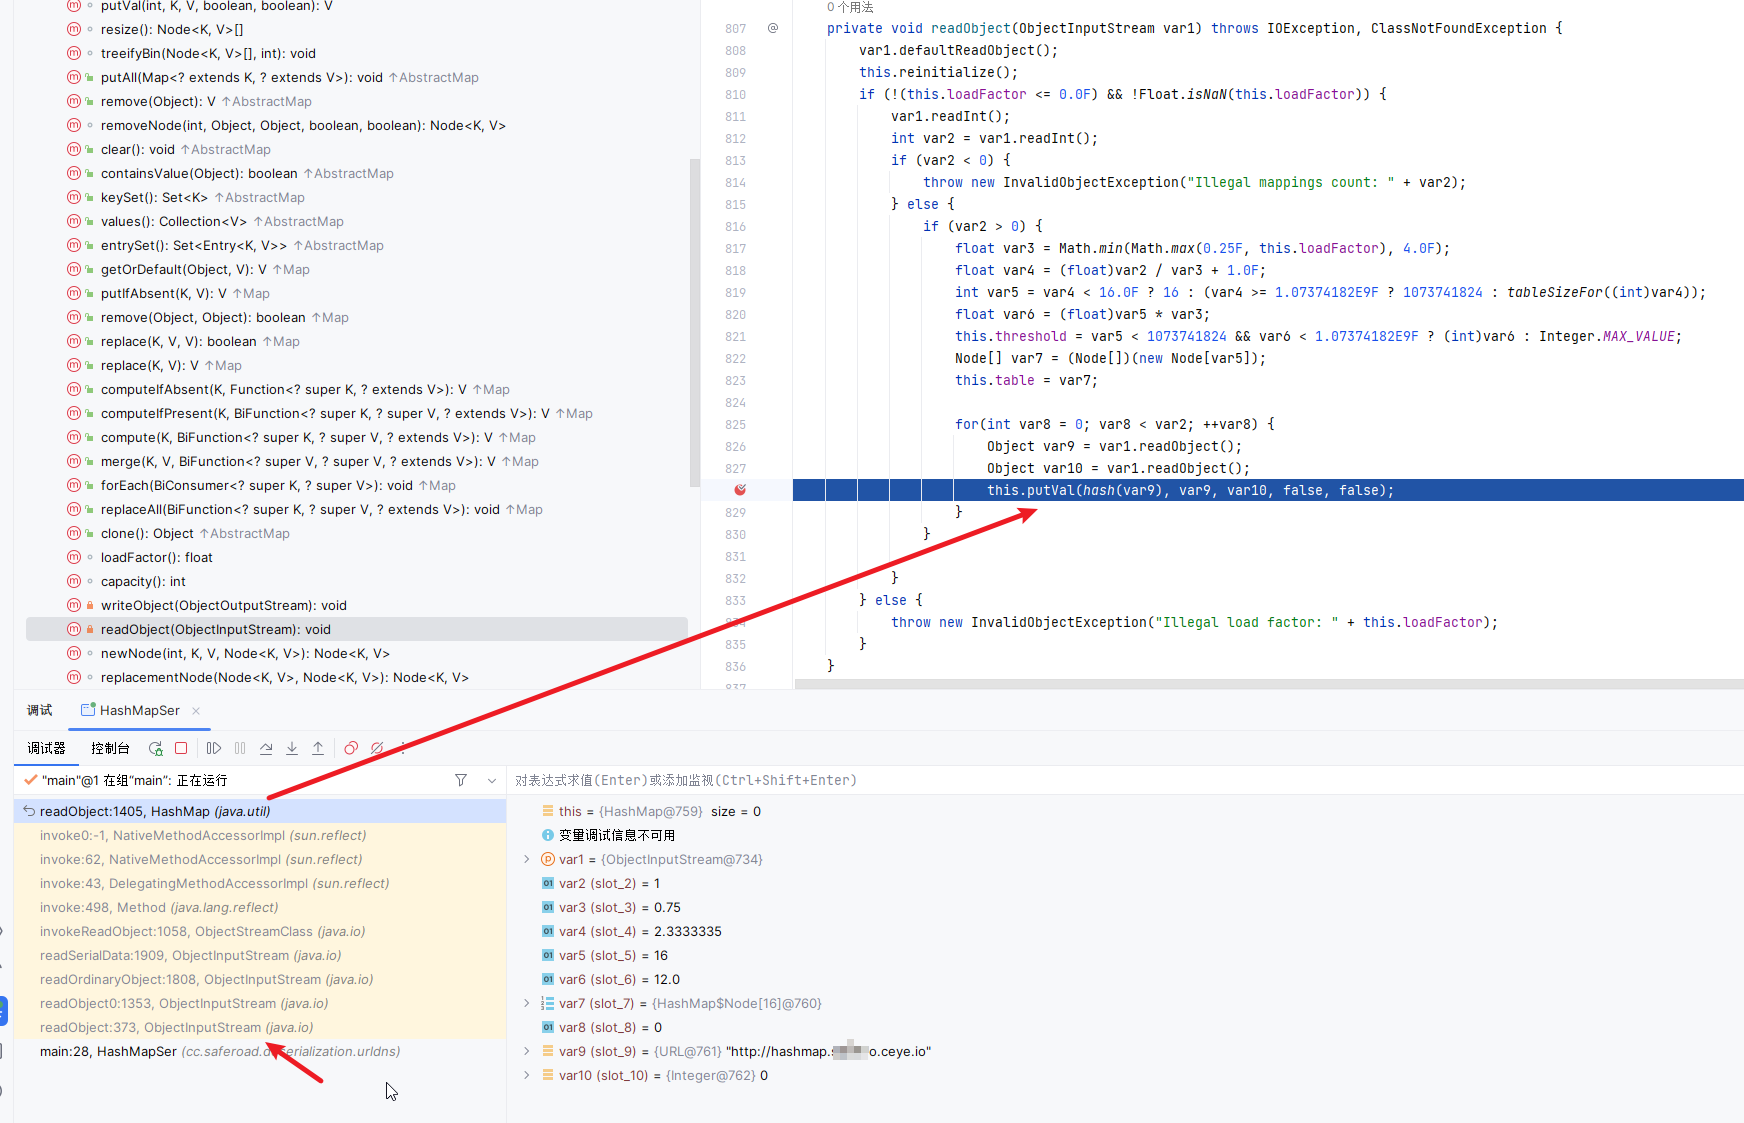Select the invoke0:-1 NativeMethodAccessorImpl frame
The height and width of the screenshot is (1123, 1744).
pos(260,835)
